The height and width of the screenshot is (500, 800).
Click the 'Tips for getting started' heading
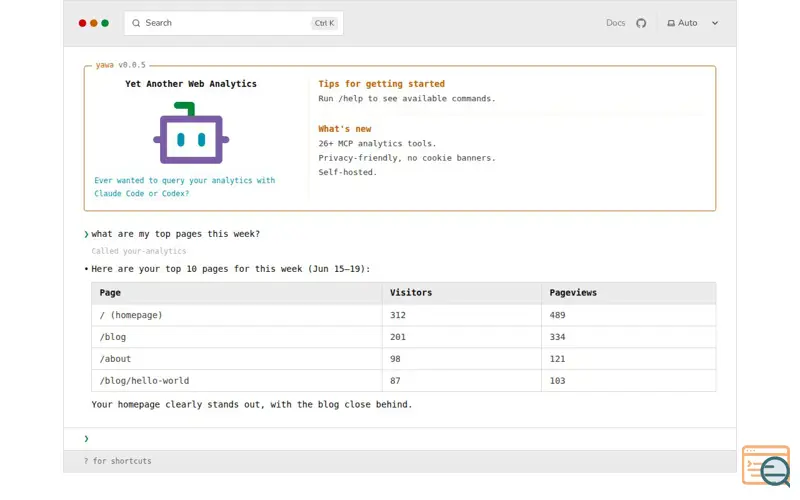[x=382, y=84]
